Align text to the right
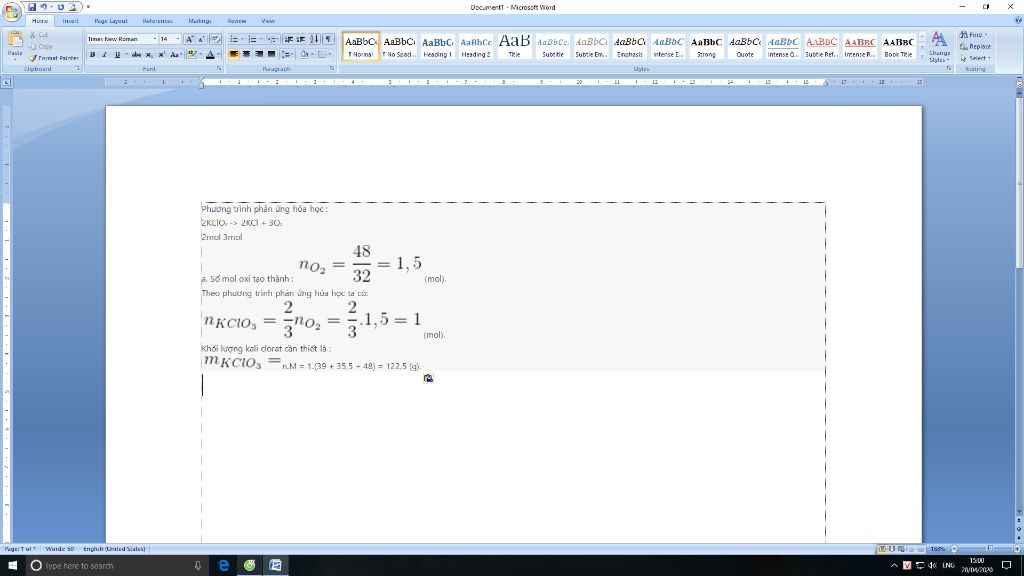The width and height of the screenshot is (1024, 576). pos(259,54)
